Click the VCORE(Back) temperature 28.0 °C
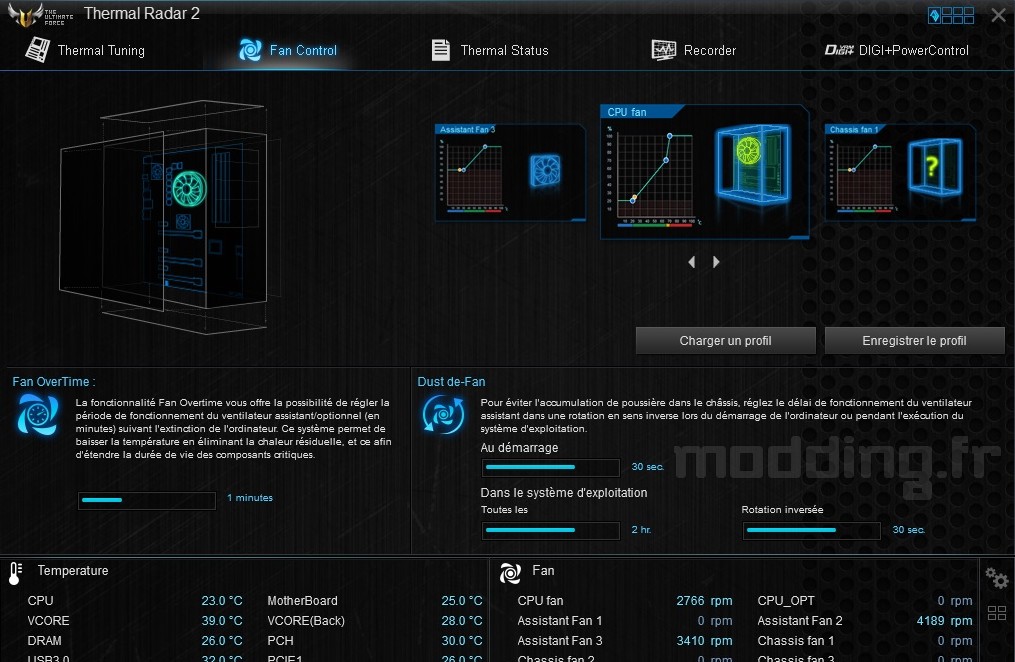Screen dimensions: 1015x662 (x=462, y=621)
